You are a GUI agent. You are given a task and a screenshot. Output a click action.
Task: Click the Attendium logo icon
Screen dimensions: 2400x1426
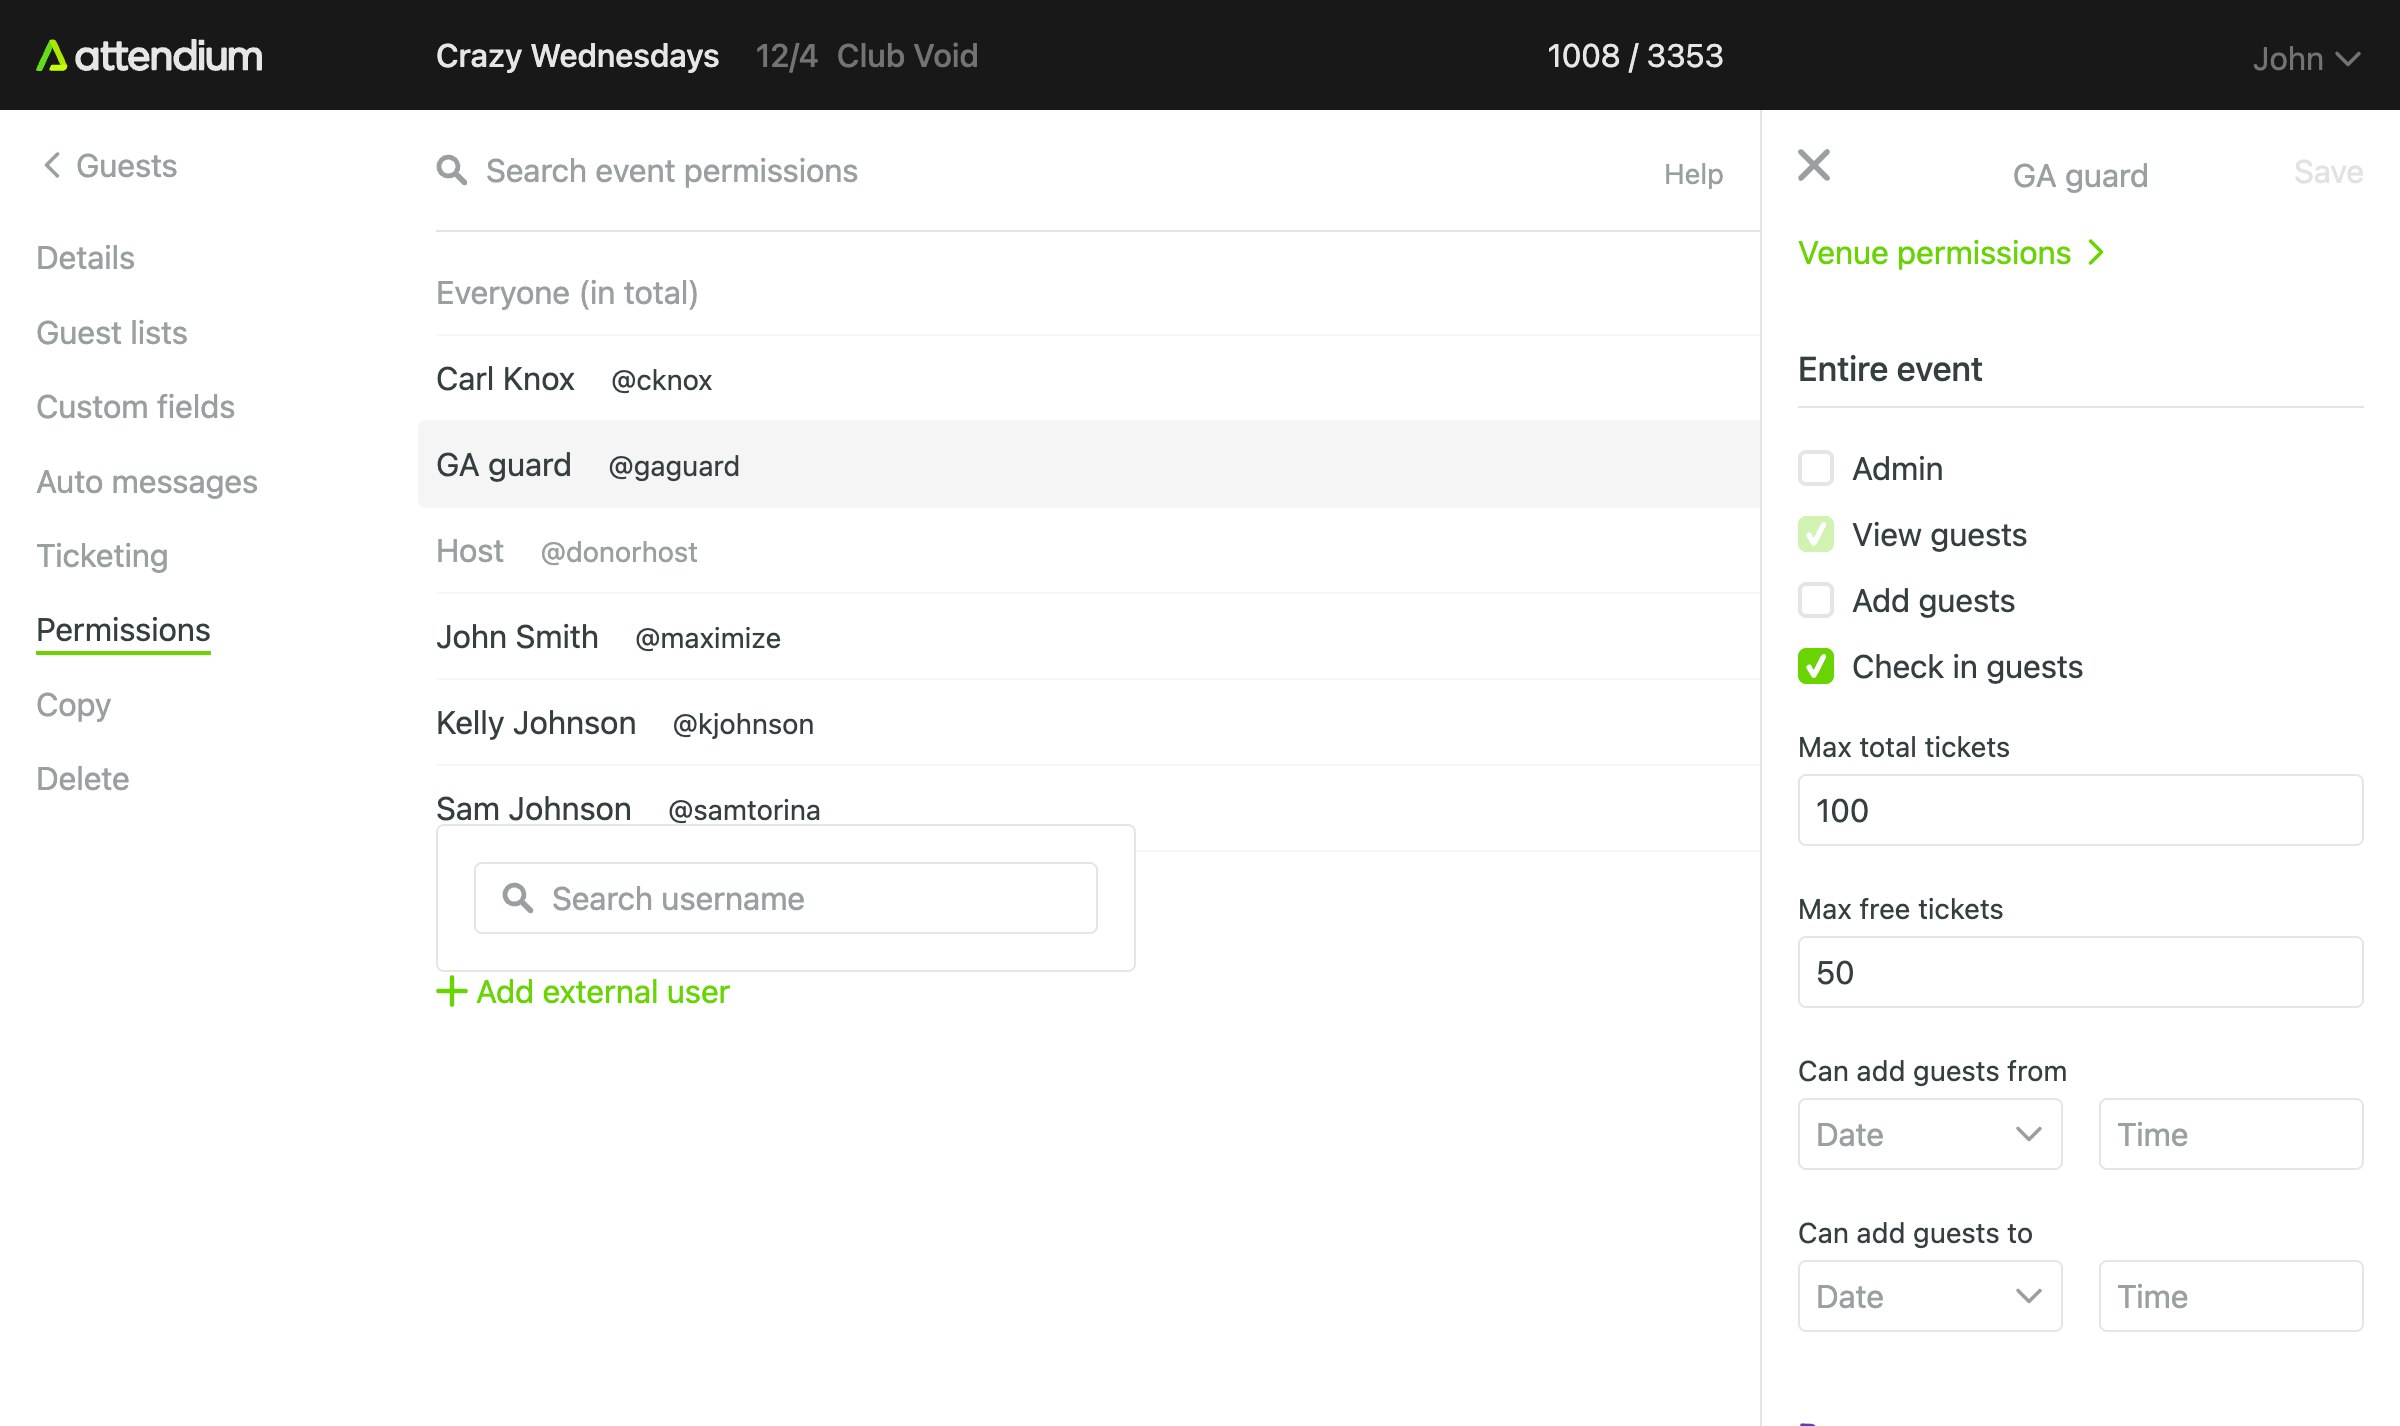point(51,56)
